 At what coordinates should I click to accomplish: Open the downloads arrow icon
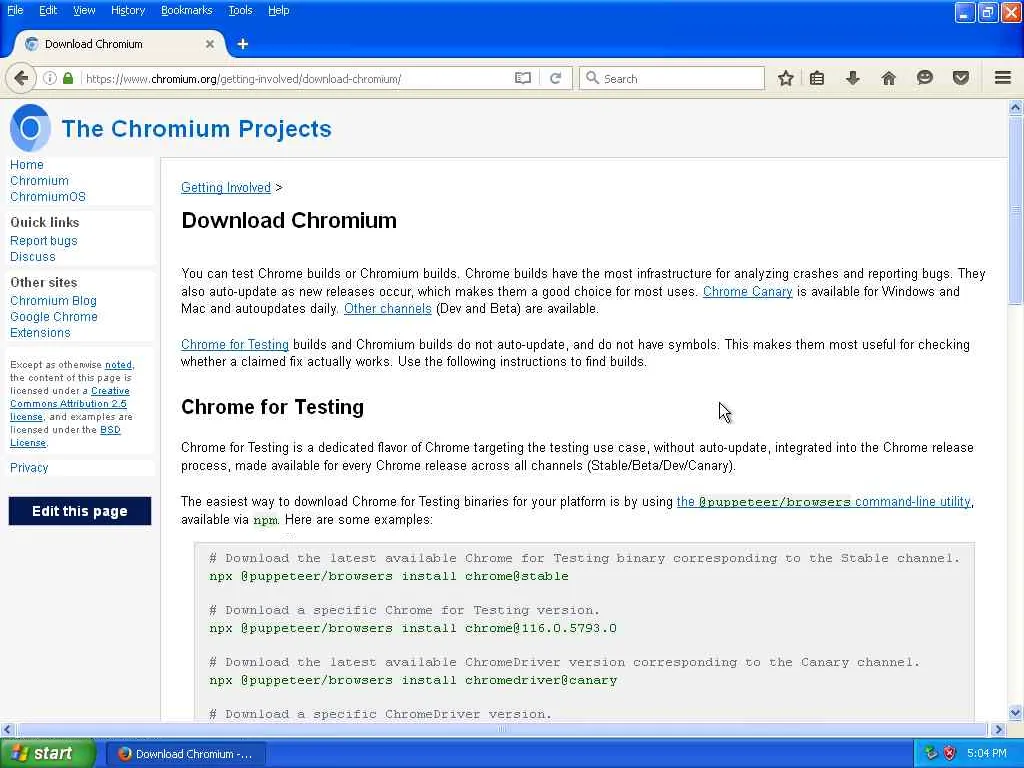pos(852,78)
